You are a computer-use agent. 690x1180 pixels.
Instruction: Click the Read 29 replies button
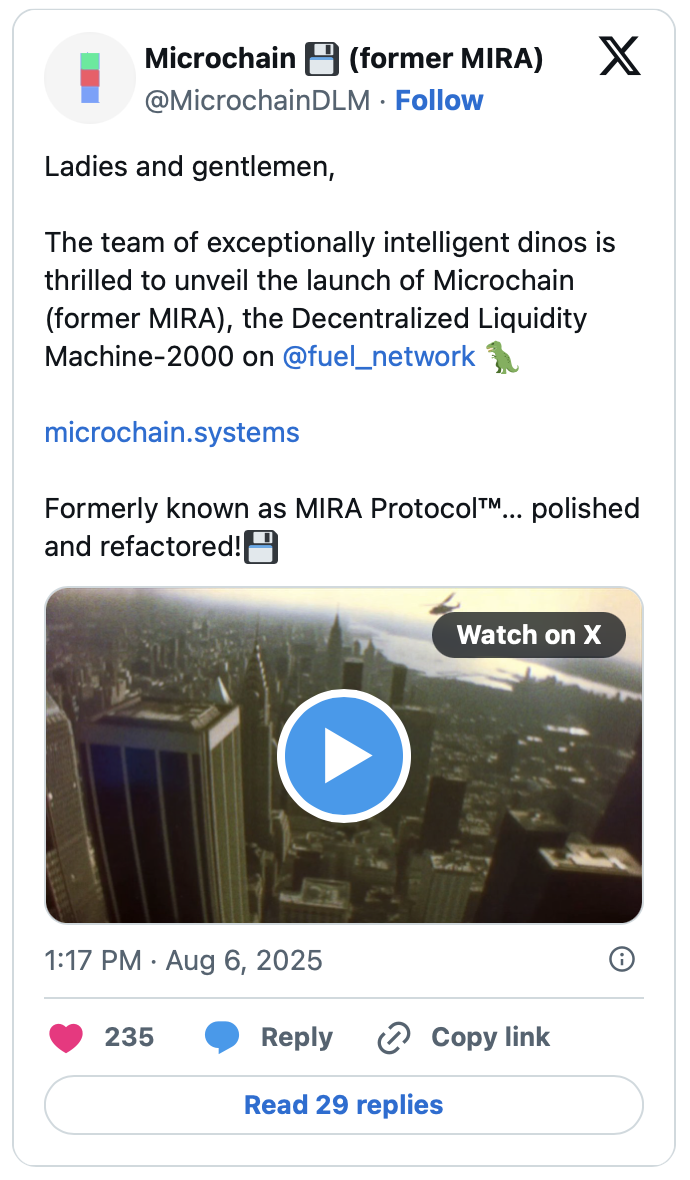pos(344,1105)
